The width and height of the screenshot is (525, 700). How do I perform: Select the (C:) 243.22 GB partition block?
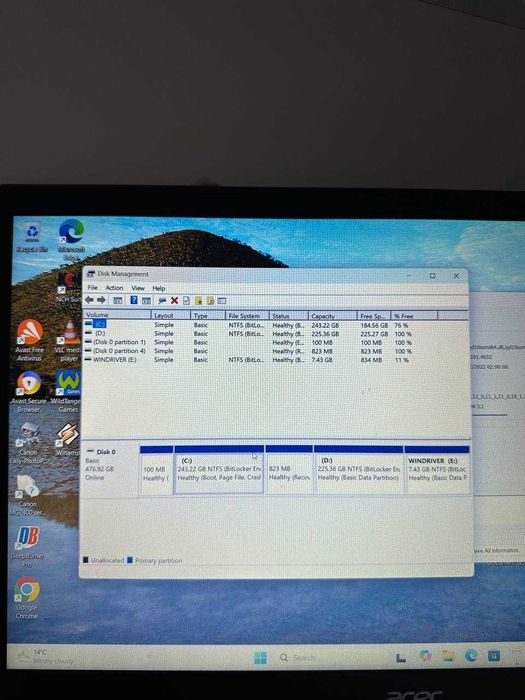coord(219,470)
